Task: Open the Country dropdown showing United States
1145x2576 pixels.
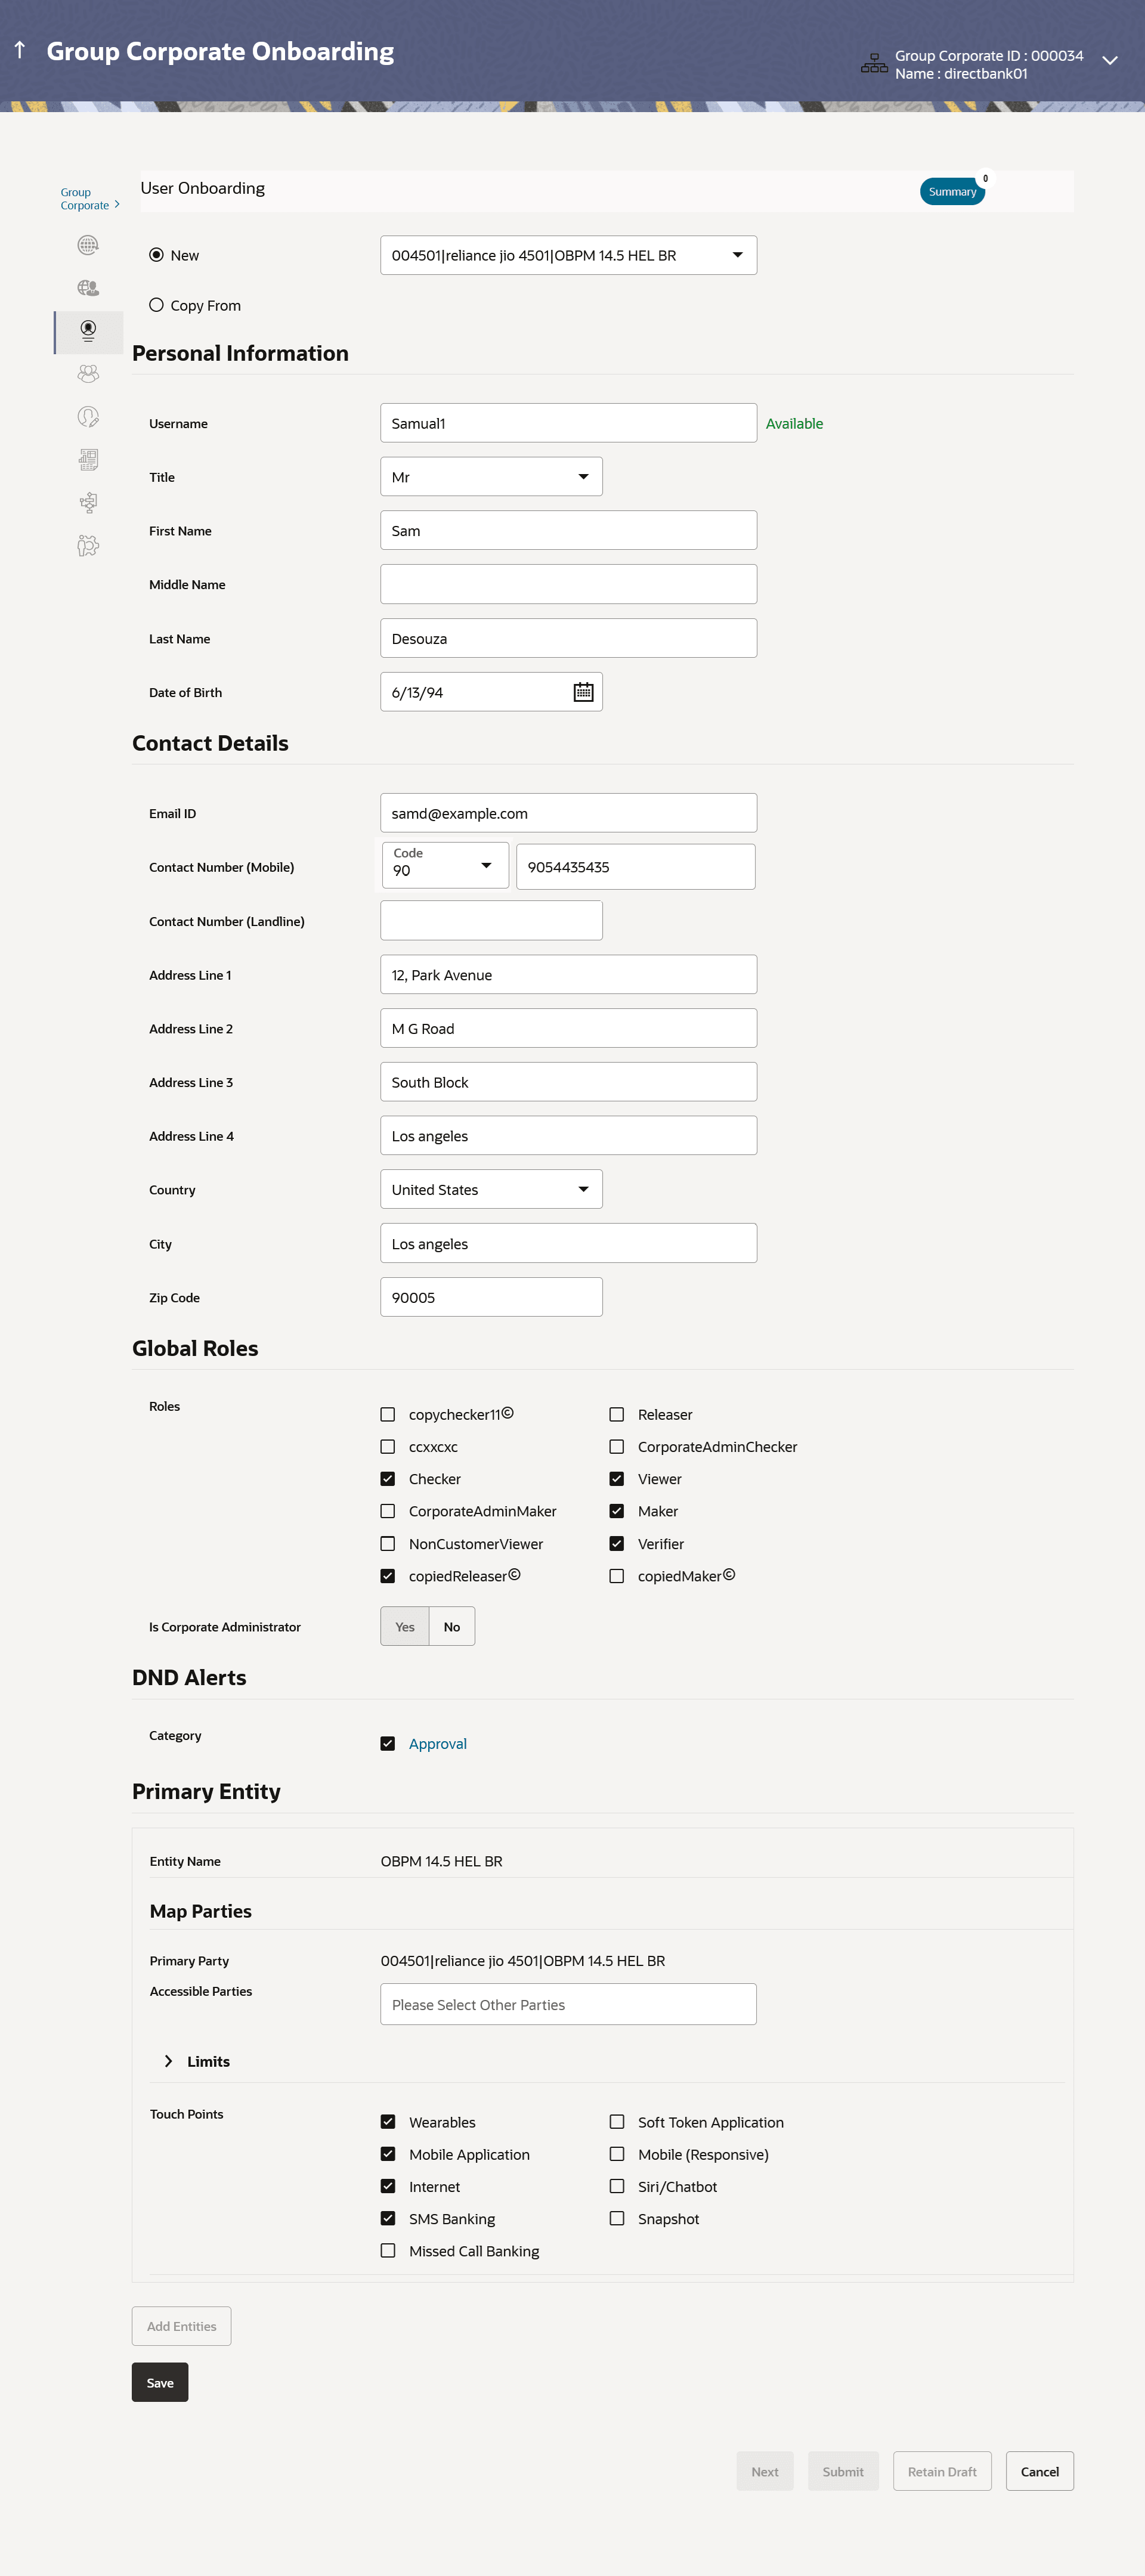Action: [x=491, y=1189]
